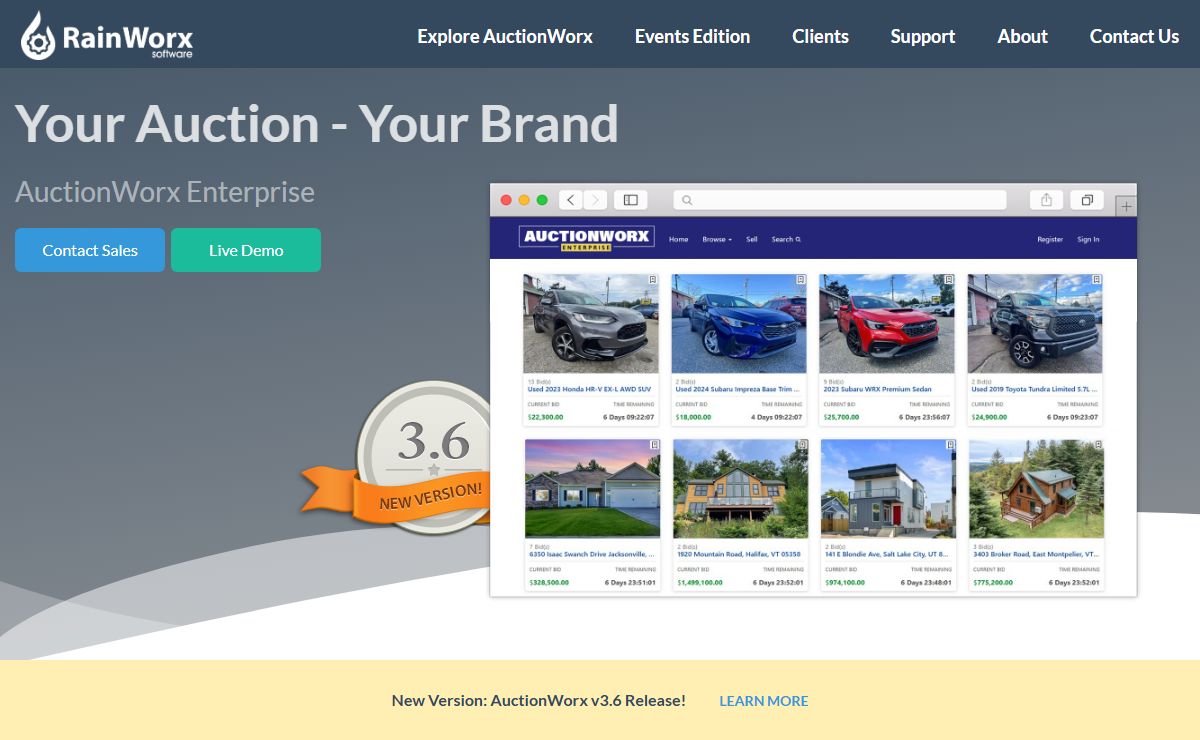Bookmark the 3403 Broker Road listing
This screenshot has height=740, width=1200.
(x=1098, y=445)
